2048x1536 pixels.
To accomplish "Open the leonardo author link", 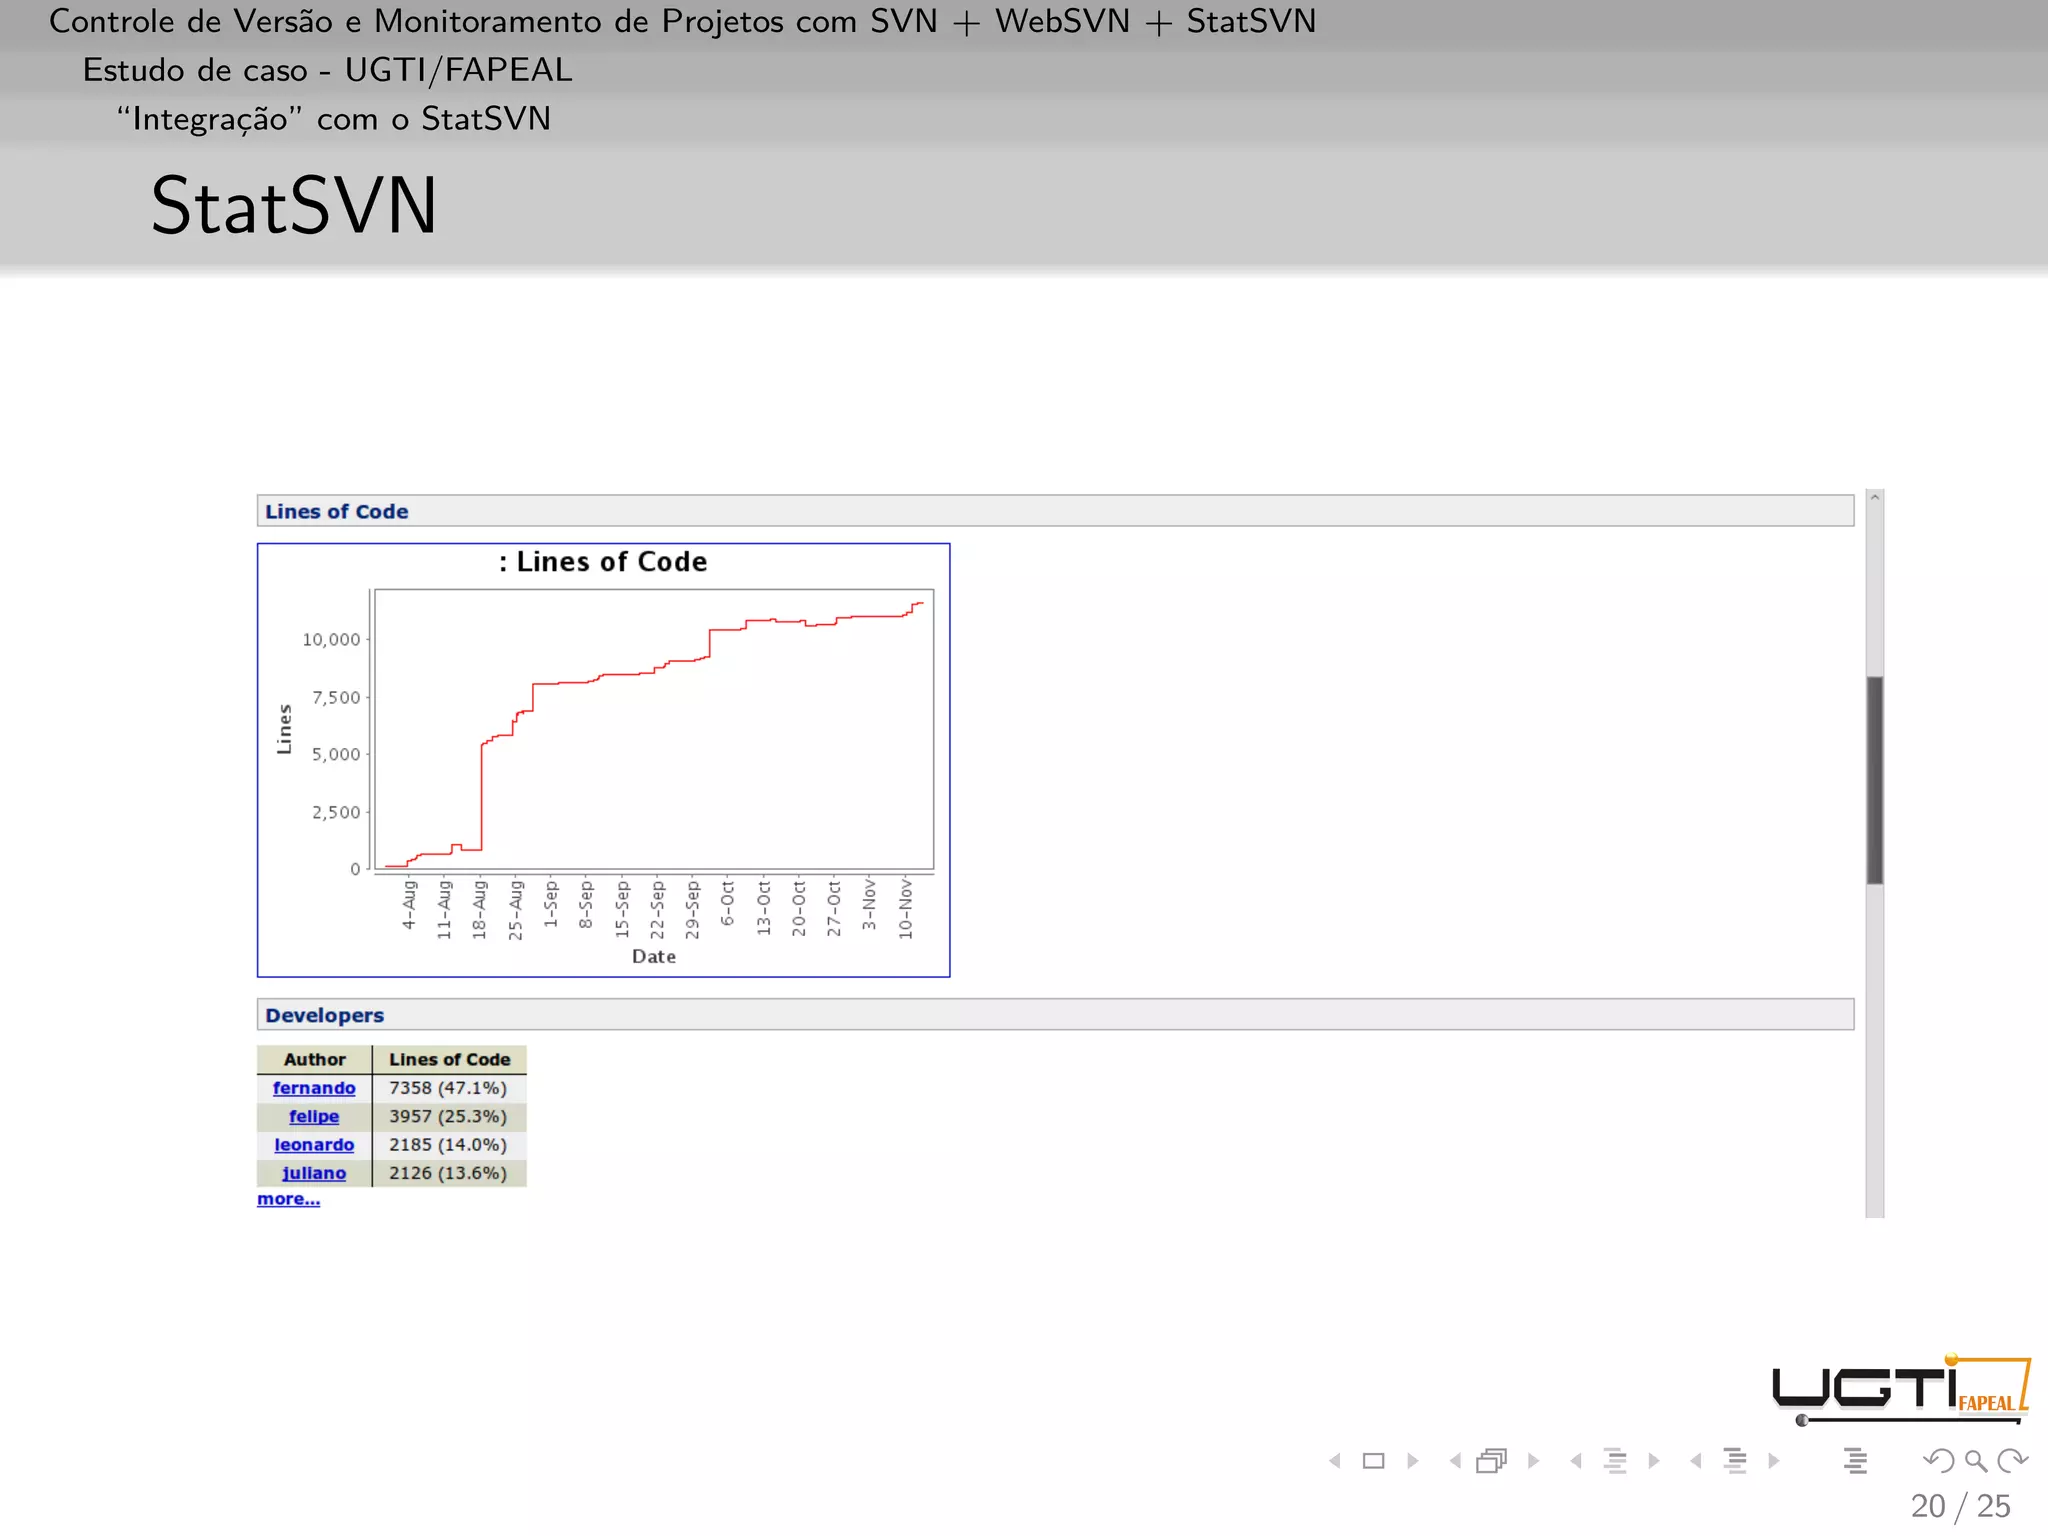I will click(314, 1145).
